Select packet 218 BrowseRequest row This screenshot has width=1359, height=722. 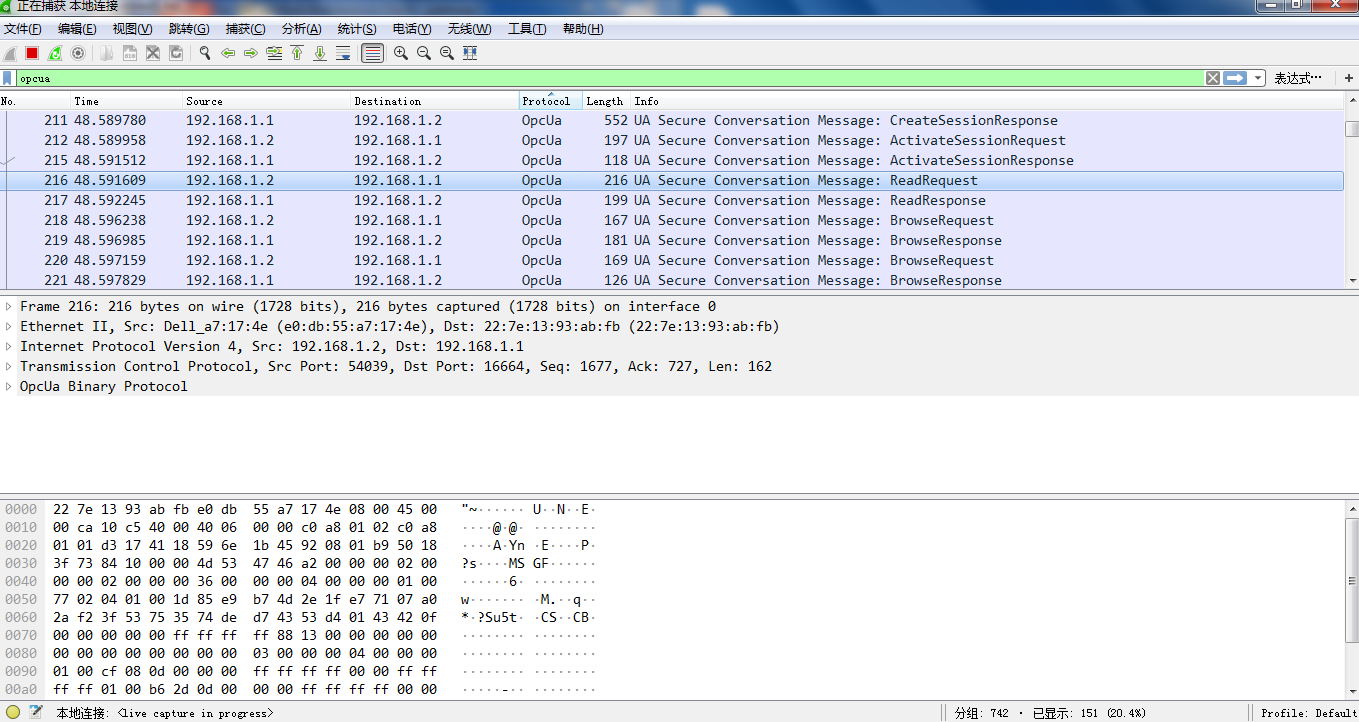coord(672,220)
